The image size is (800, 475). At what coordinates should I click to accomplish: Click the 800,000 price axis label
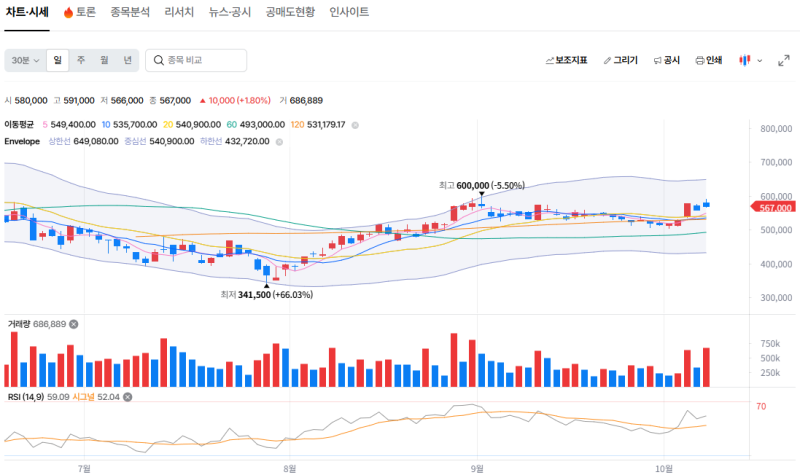[776, 129]
